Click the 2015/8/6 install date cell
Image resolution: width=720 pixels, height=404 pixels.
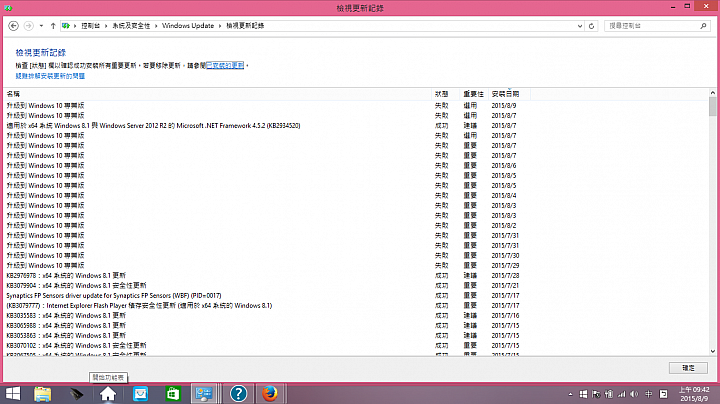[x=504, y=166]
